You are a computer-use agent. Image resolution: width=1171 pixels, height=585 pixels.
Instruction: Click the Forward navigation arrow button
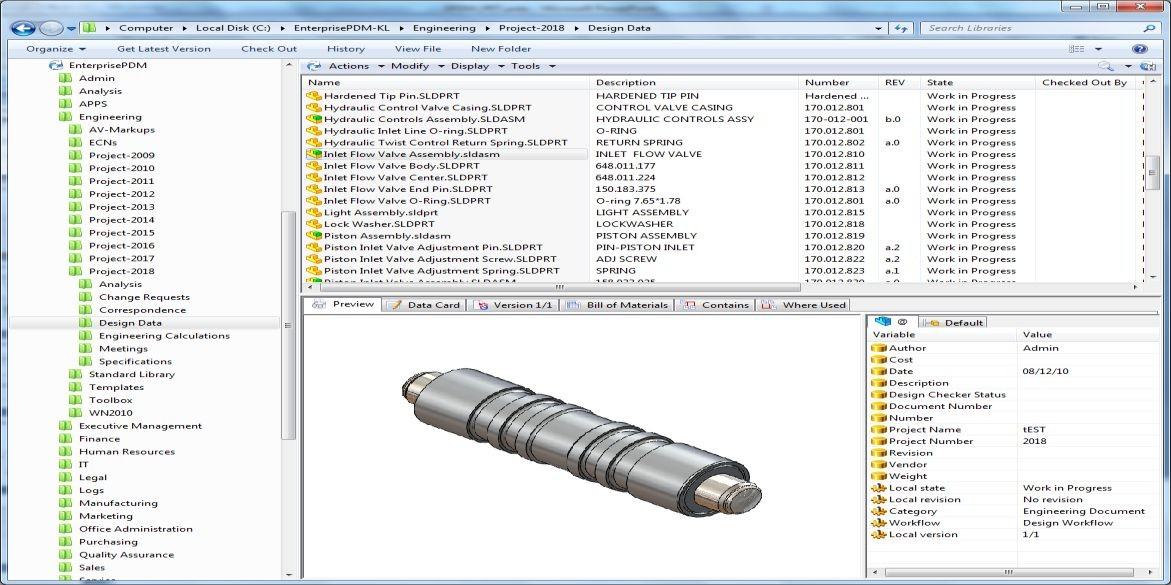tap(51, 28)
